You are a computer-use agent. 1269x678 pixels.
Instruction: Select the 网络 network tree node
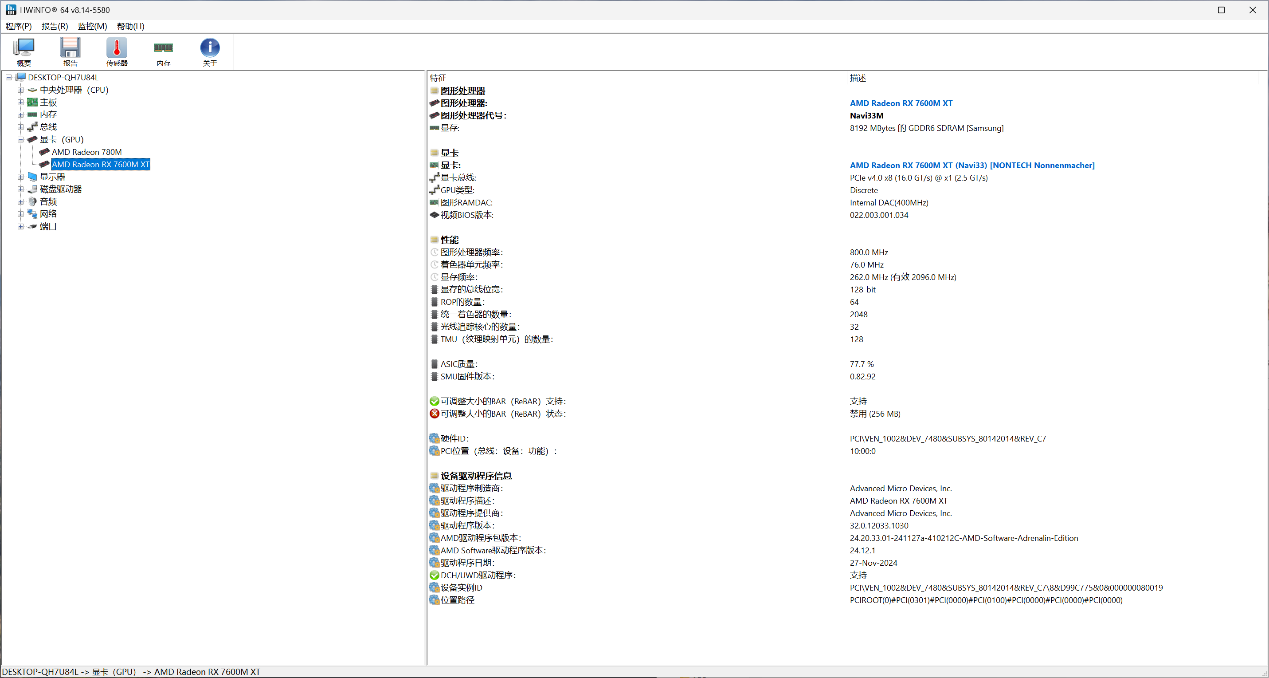(48, 214)
